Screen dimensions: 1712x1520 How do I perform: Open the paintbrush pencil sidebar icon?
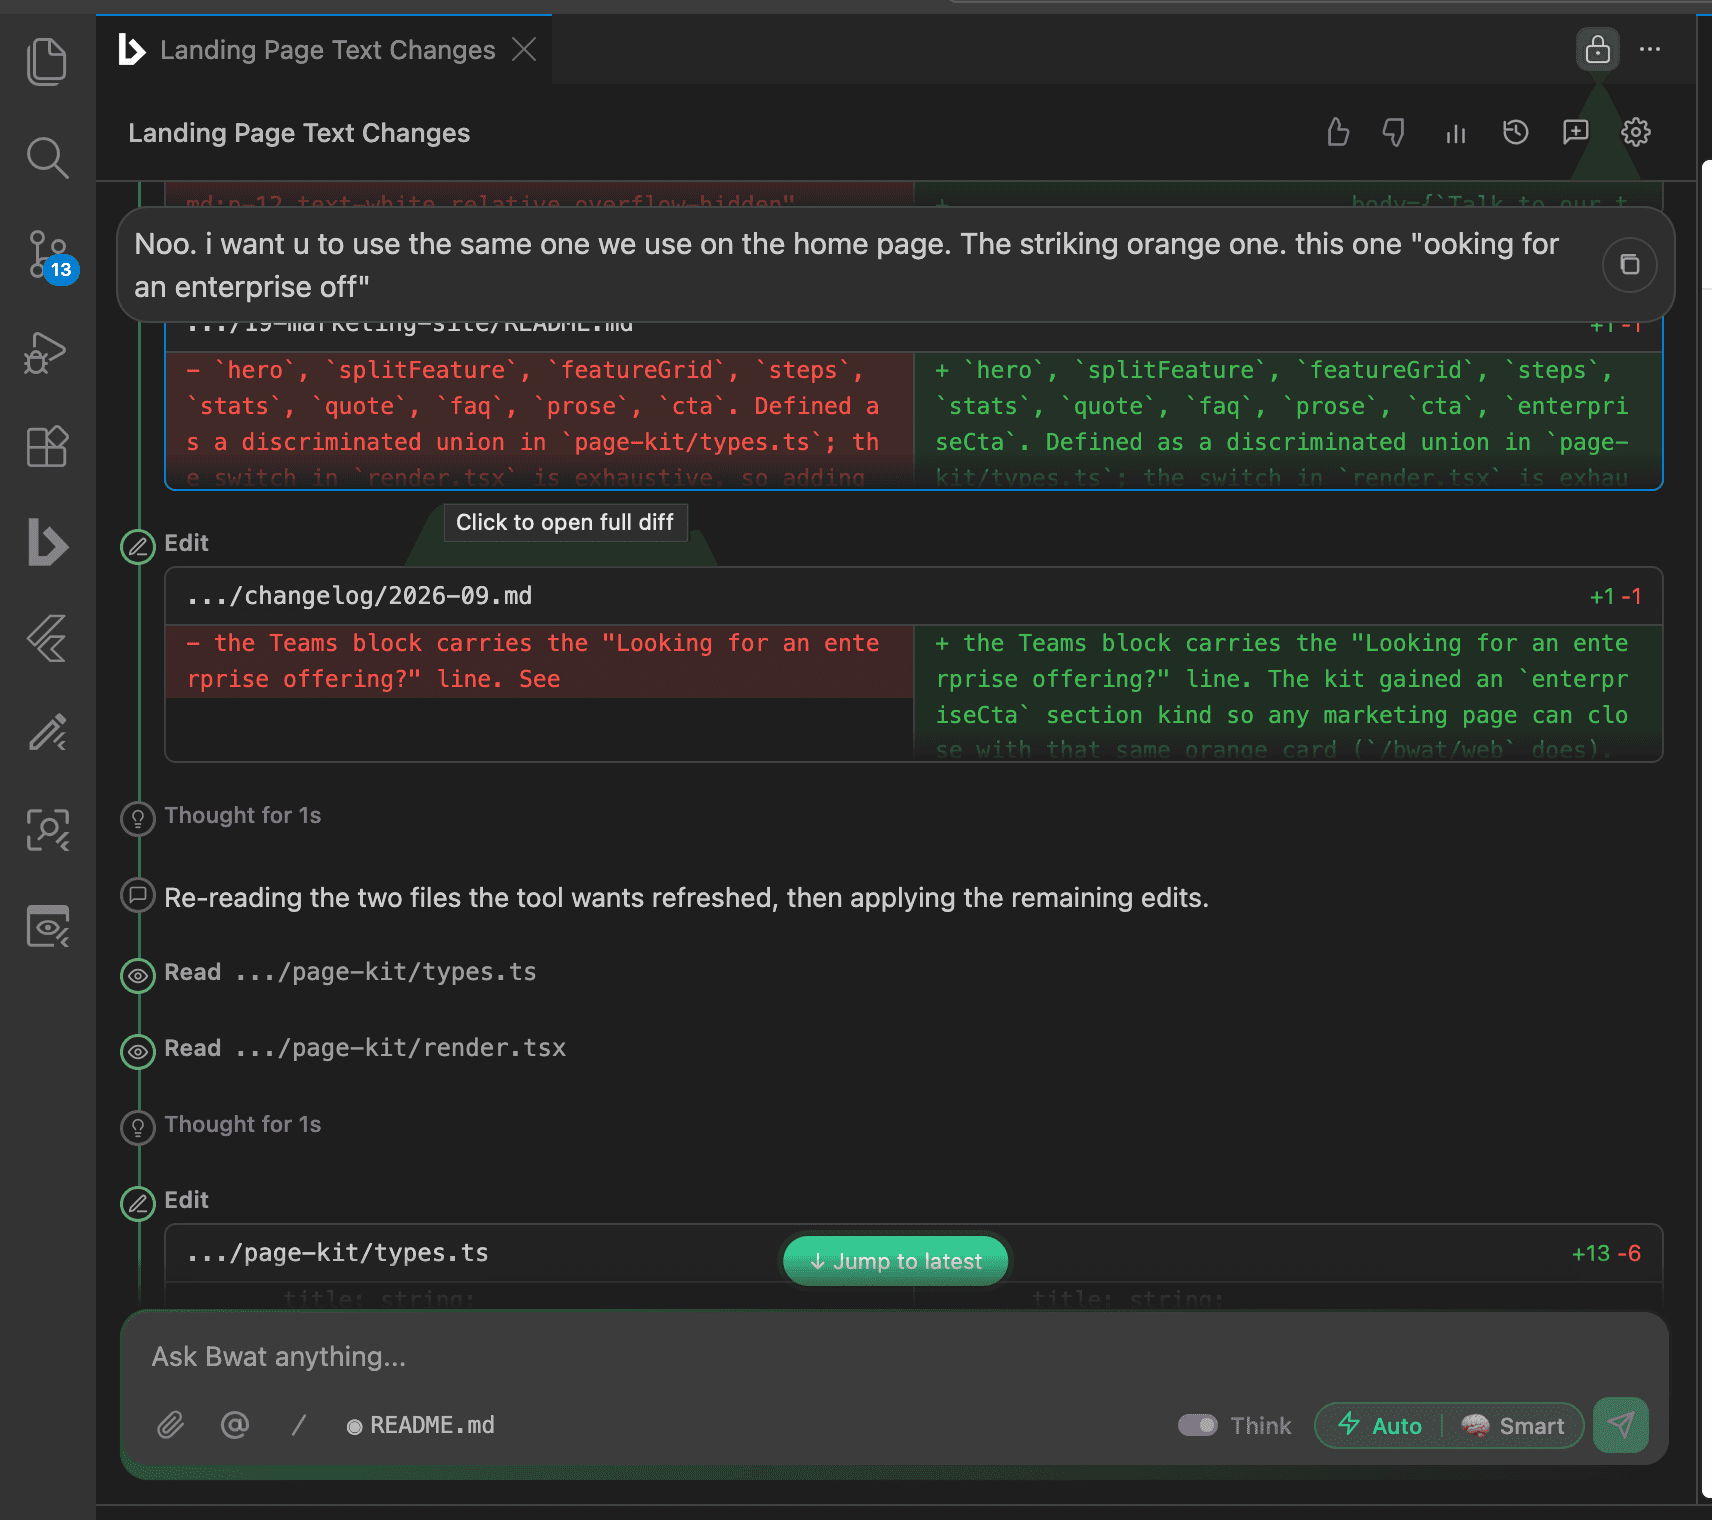47,733
